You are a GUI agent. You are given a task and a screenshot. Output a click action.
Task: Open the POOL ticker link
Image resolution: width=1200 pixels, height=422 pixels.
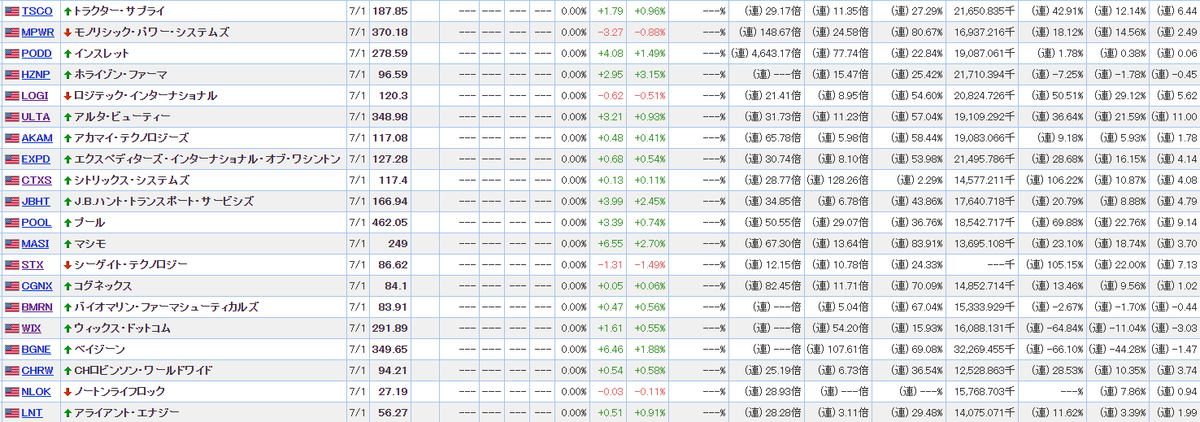[x=37, y=222]
